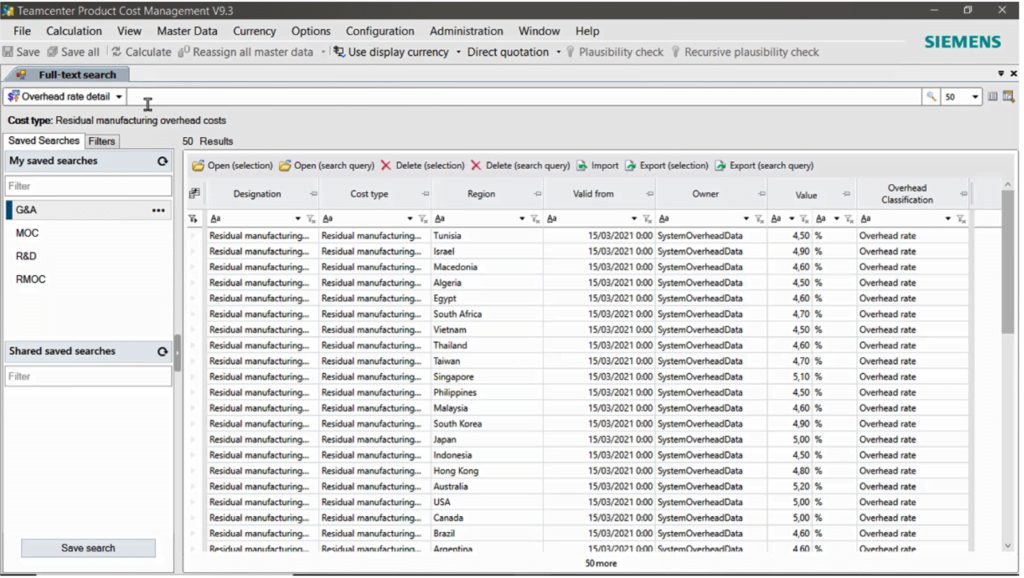Screen dimensions: 1024x578
Task: Open Cost type column filter dropdown
Action: [x=409, y=219]
